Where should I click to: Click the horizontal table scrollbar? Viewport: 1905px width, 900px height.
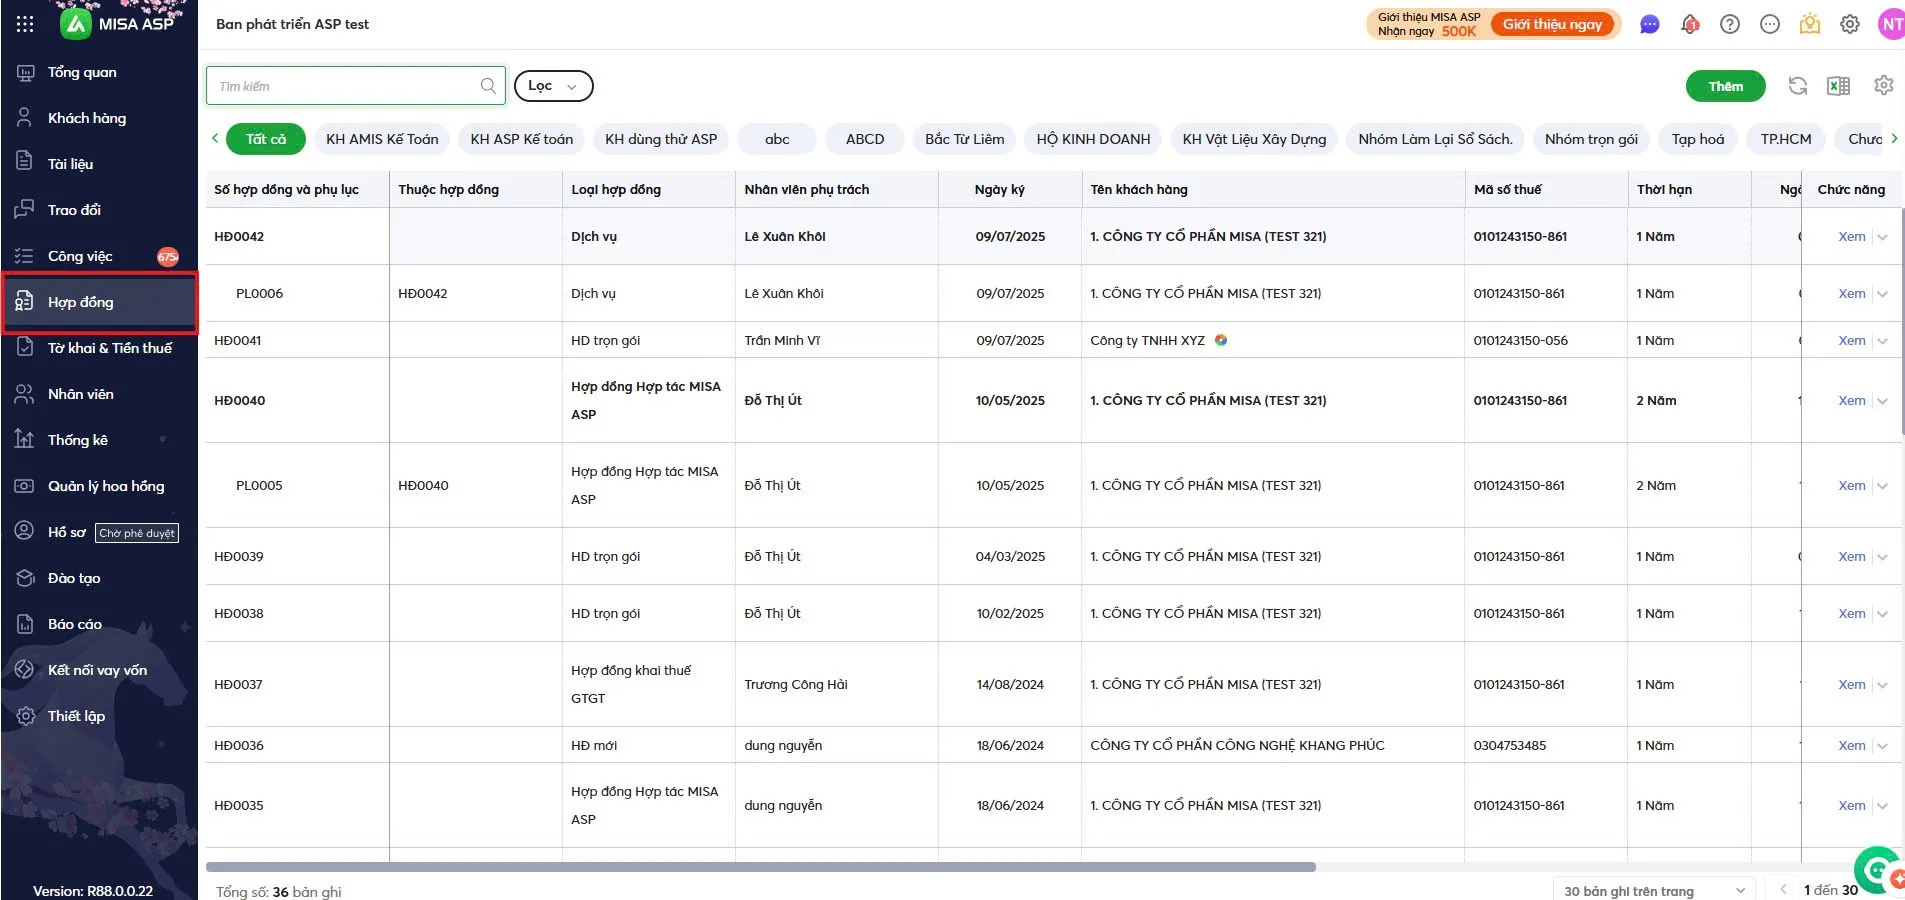pos(760,867)
